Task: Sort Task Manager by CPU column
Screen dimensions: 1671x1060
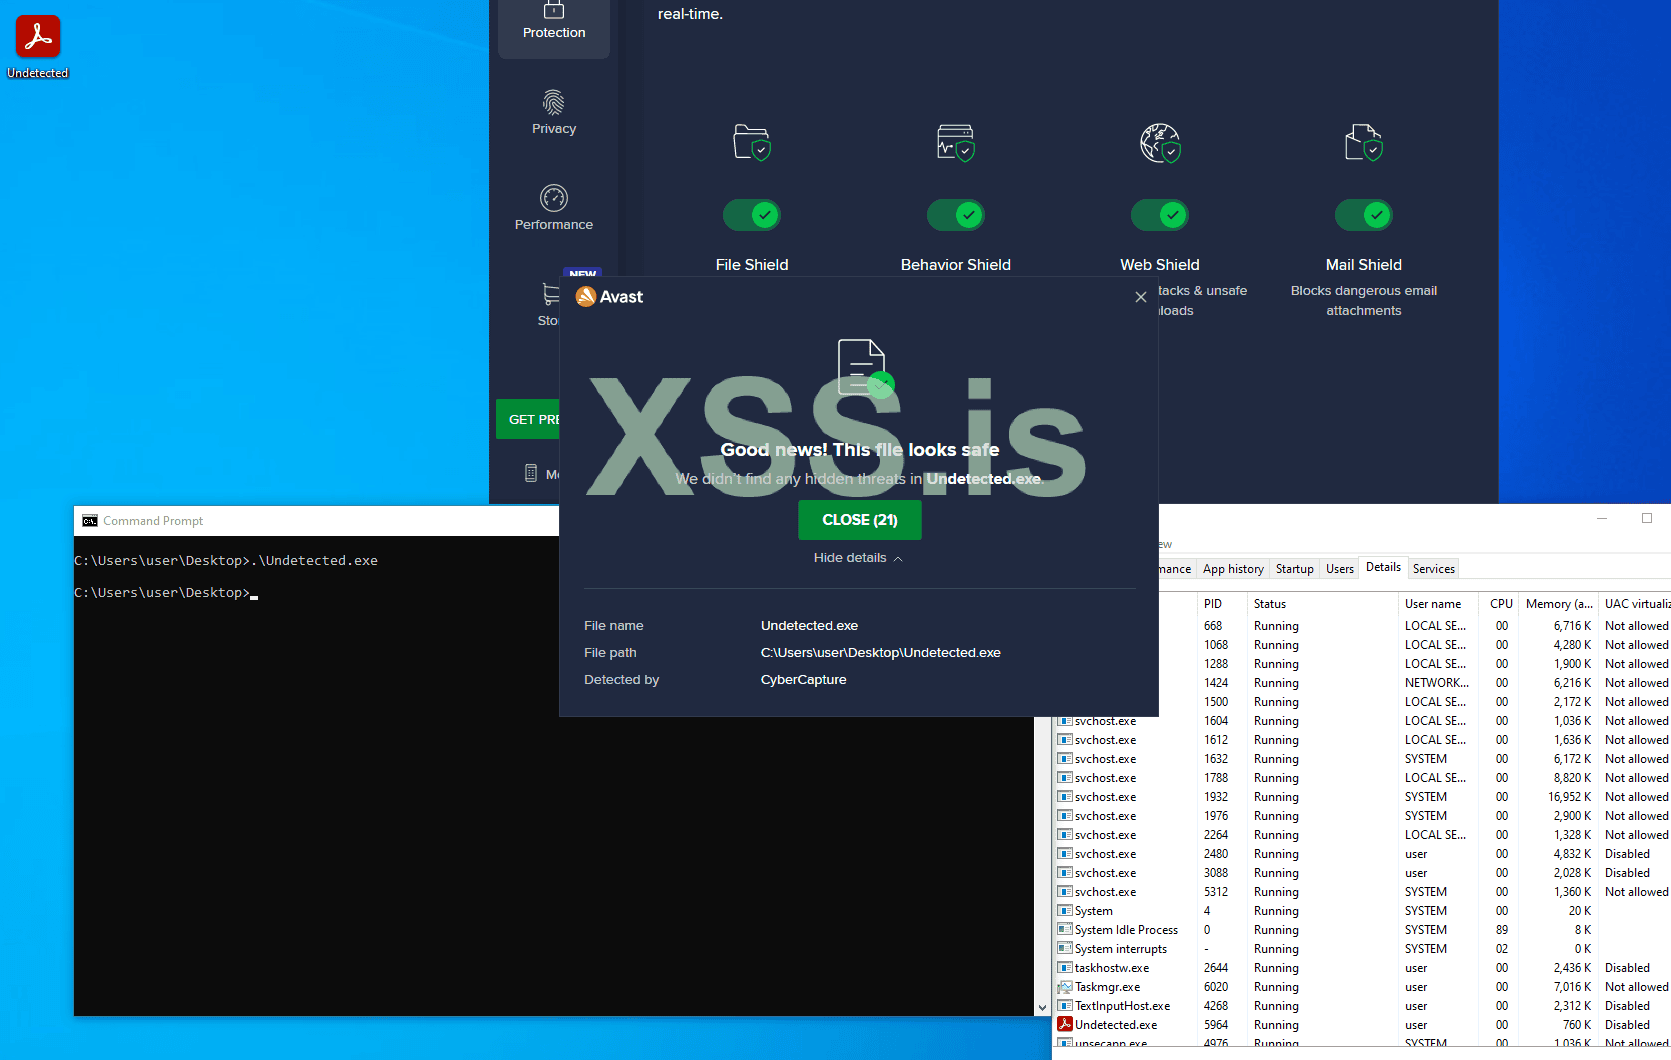Action: click(x=1499, y=604)
